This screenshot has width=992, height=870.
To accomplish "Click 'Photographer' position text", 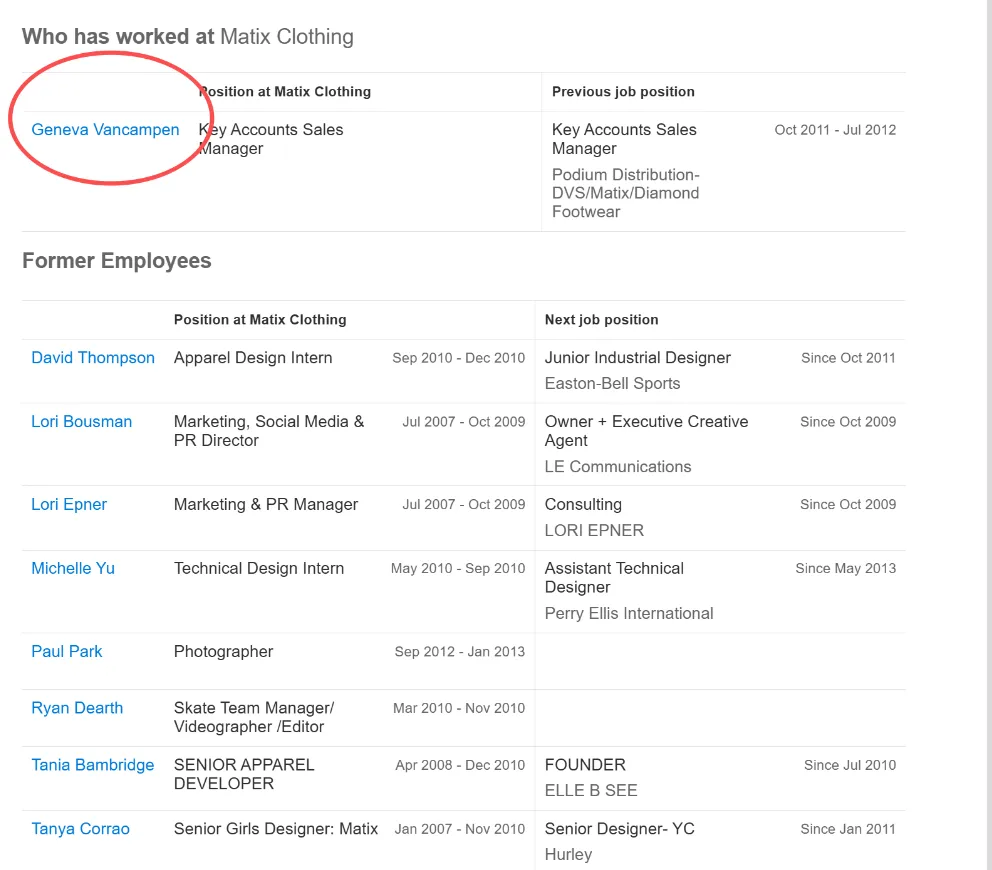I will [223, 651].
